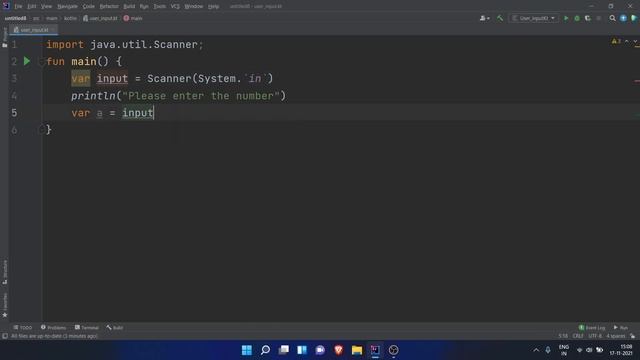
Task: Open the Navigate menu
Action: 67,7
